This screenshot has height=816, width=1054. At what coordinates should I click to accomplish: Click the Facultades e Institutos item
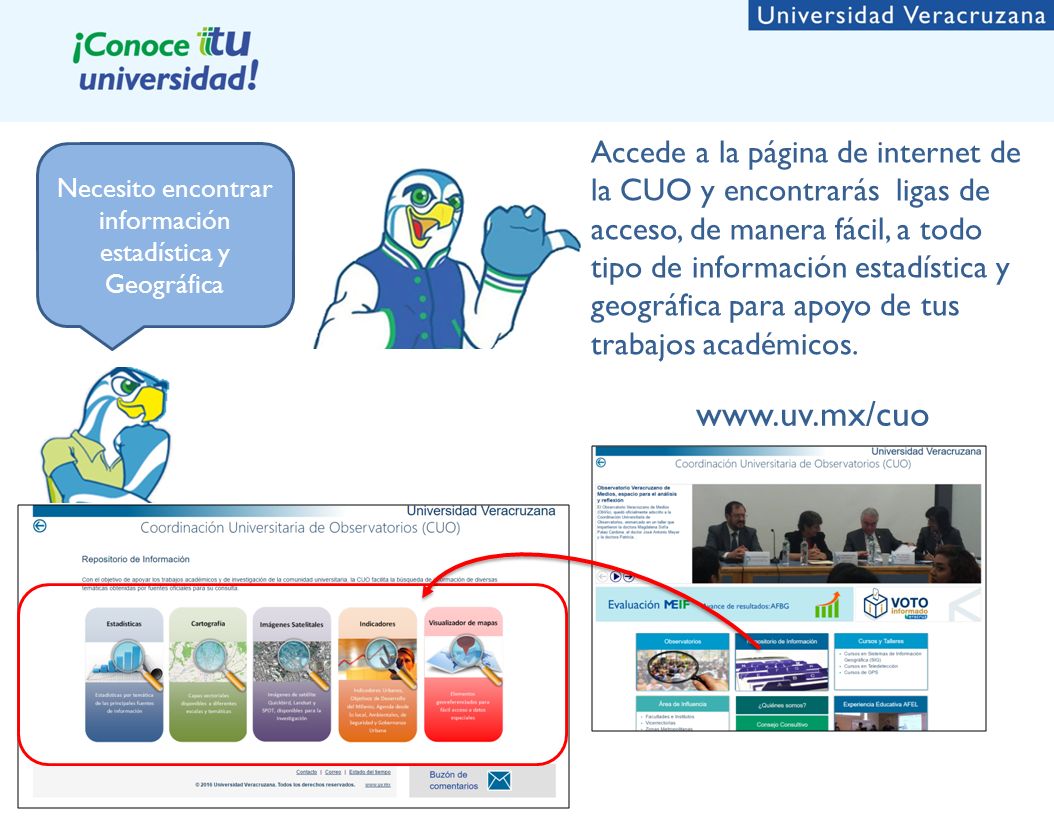(x=670, y=717)
